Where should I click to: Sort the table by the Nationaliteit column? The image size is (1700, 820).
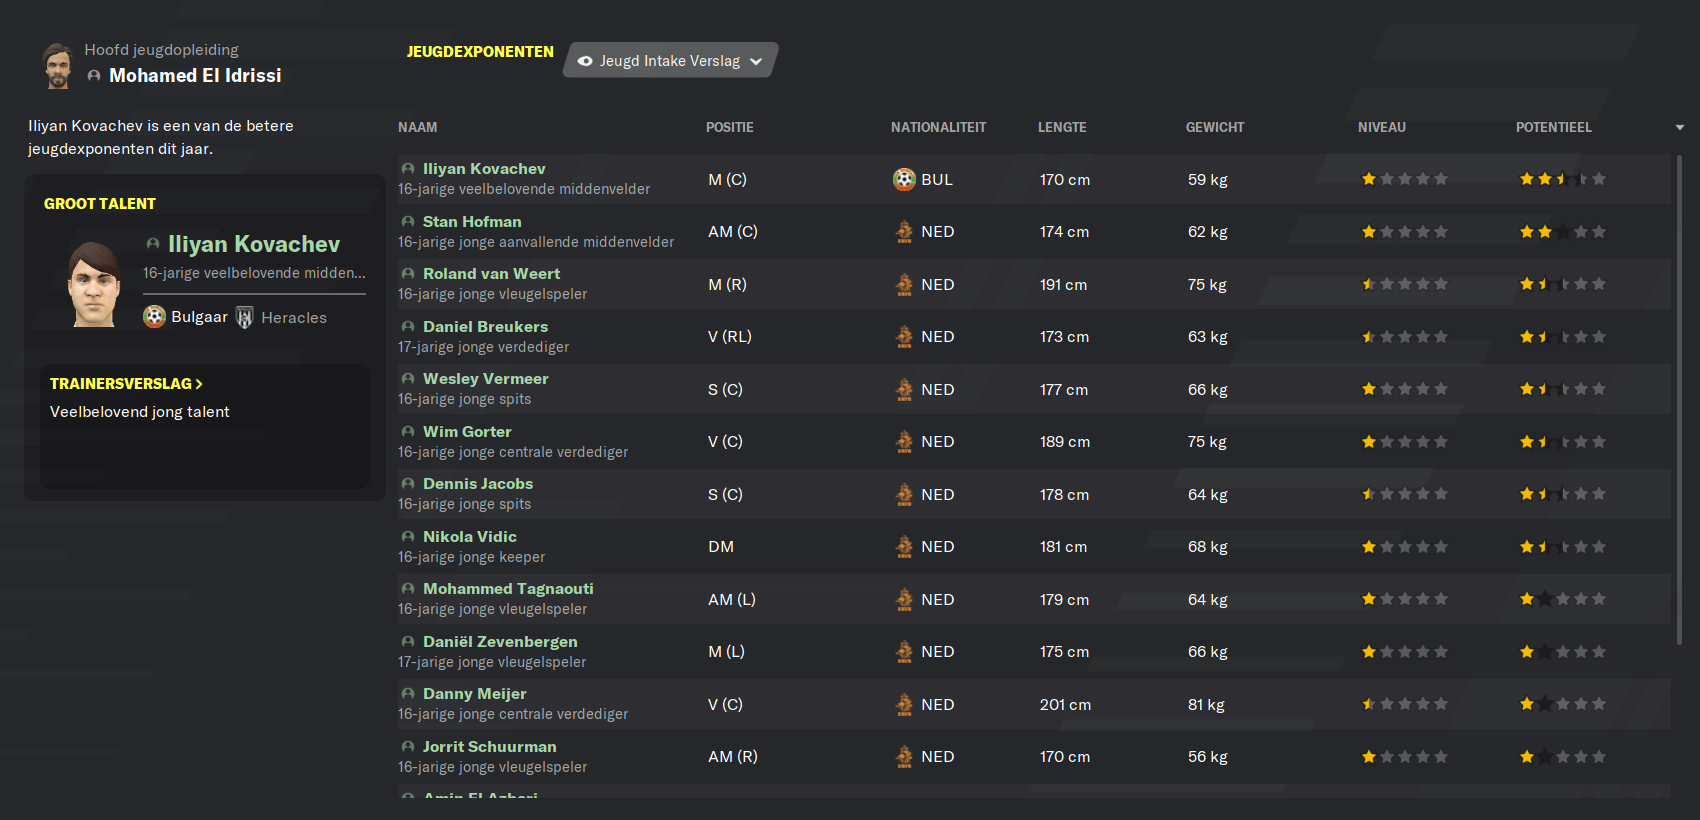938,128
